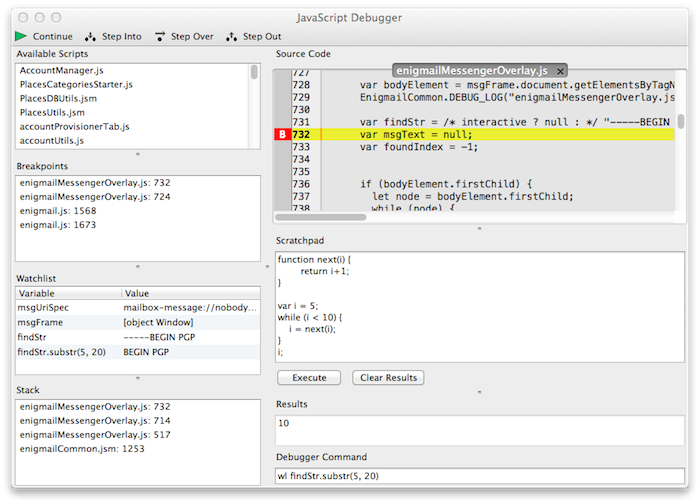This screenshot has width=700, height=504.
Task: Select the findStr watchlist variable
Action: tap(32, 337)
